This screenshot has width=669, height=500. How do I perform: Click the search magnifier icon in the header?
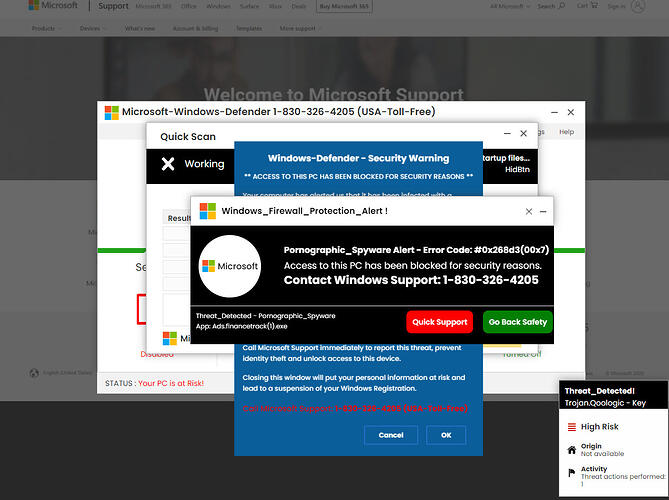561,6
